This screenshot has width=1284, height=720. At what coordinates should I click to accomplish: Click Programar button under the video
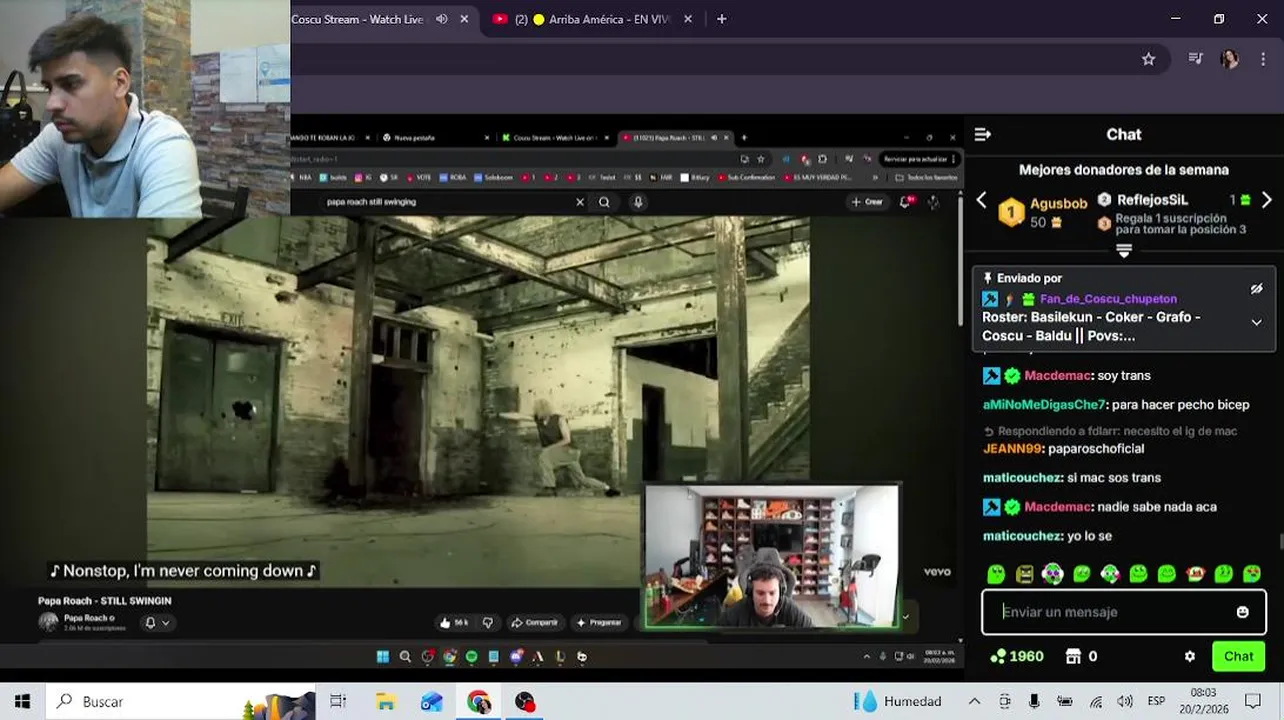point(599,622)
